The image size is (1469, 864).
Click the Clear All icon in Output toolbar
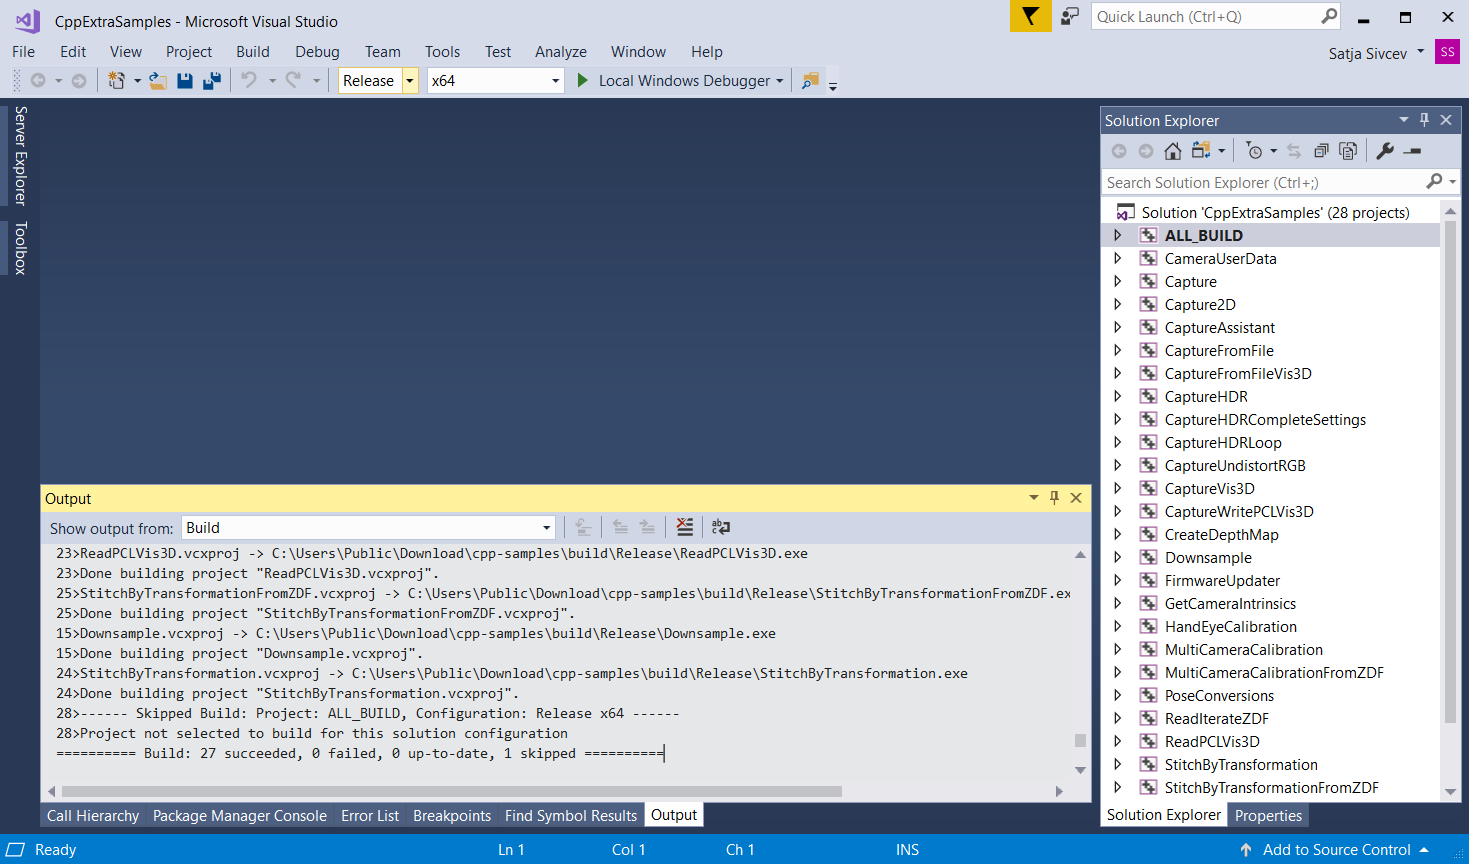pos(684,527)
